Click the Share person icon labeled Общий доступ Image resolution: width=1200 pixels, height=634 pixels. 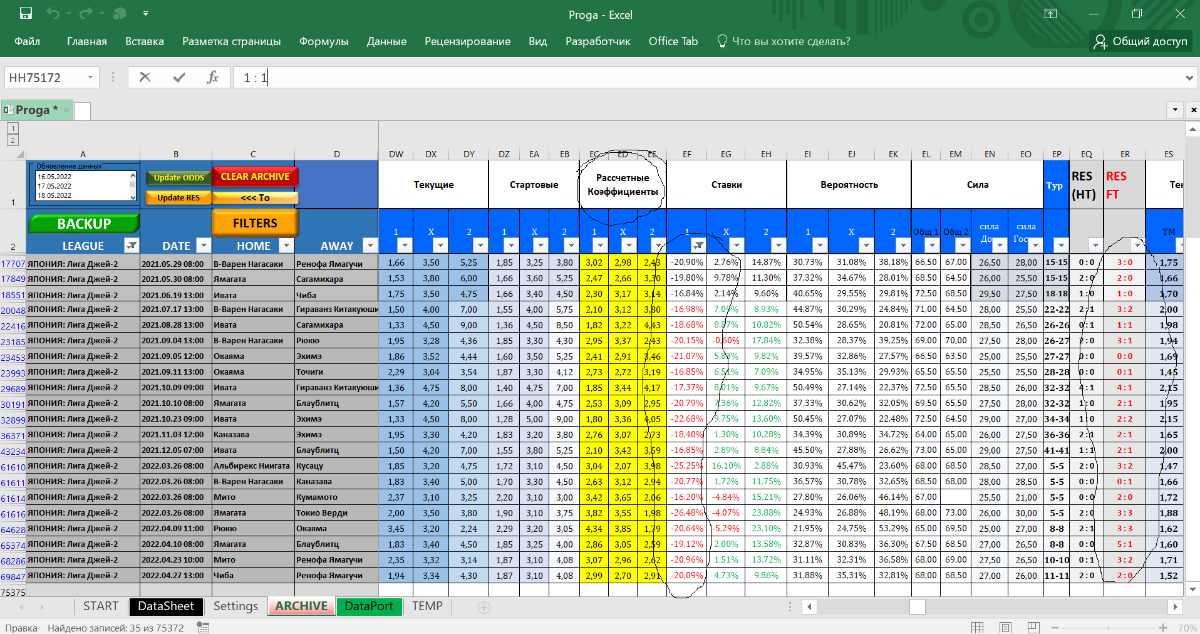tap(1140, 41)
